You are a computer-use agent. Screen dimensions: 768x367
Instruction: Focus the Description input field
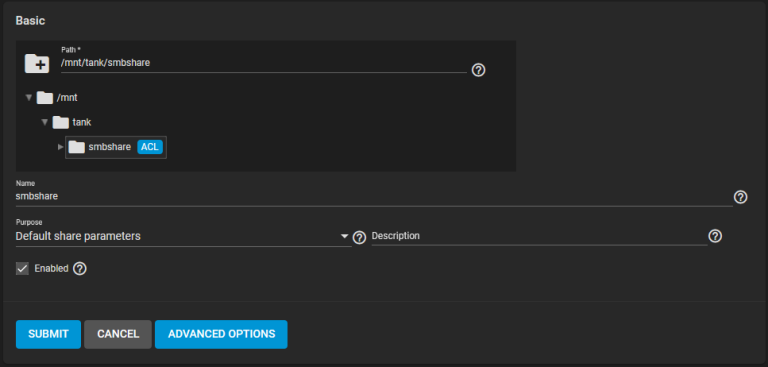(539, 236)
